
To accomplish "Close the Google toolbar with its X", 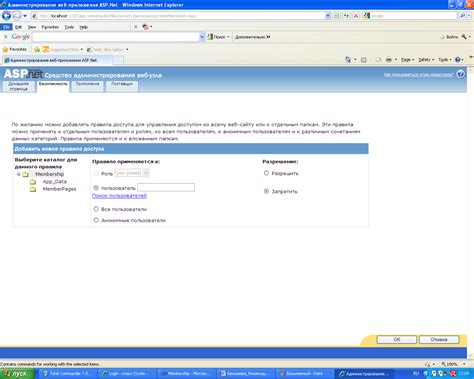I will pyautogui.click(x=5, y=37).
